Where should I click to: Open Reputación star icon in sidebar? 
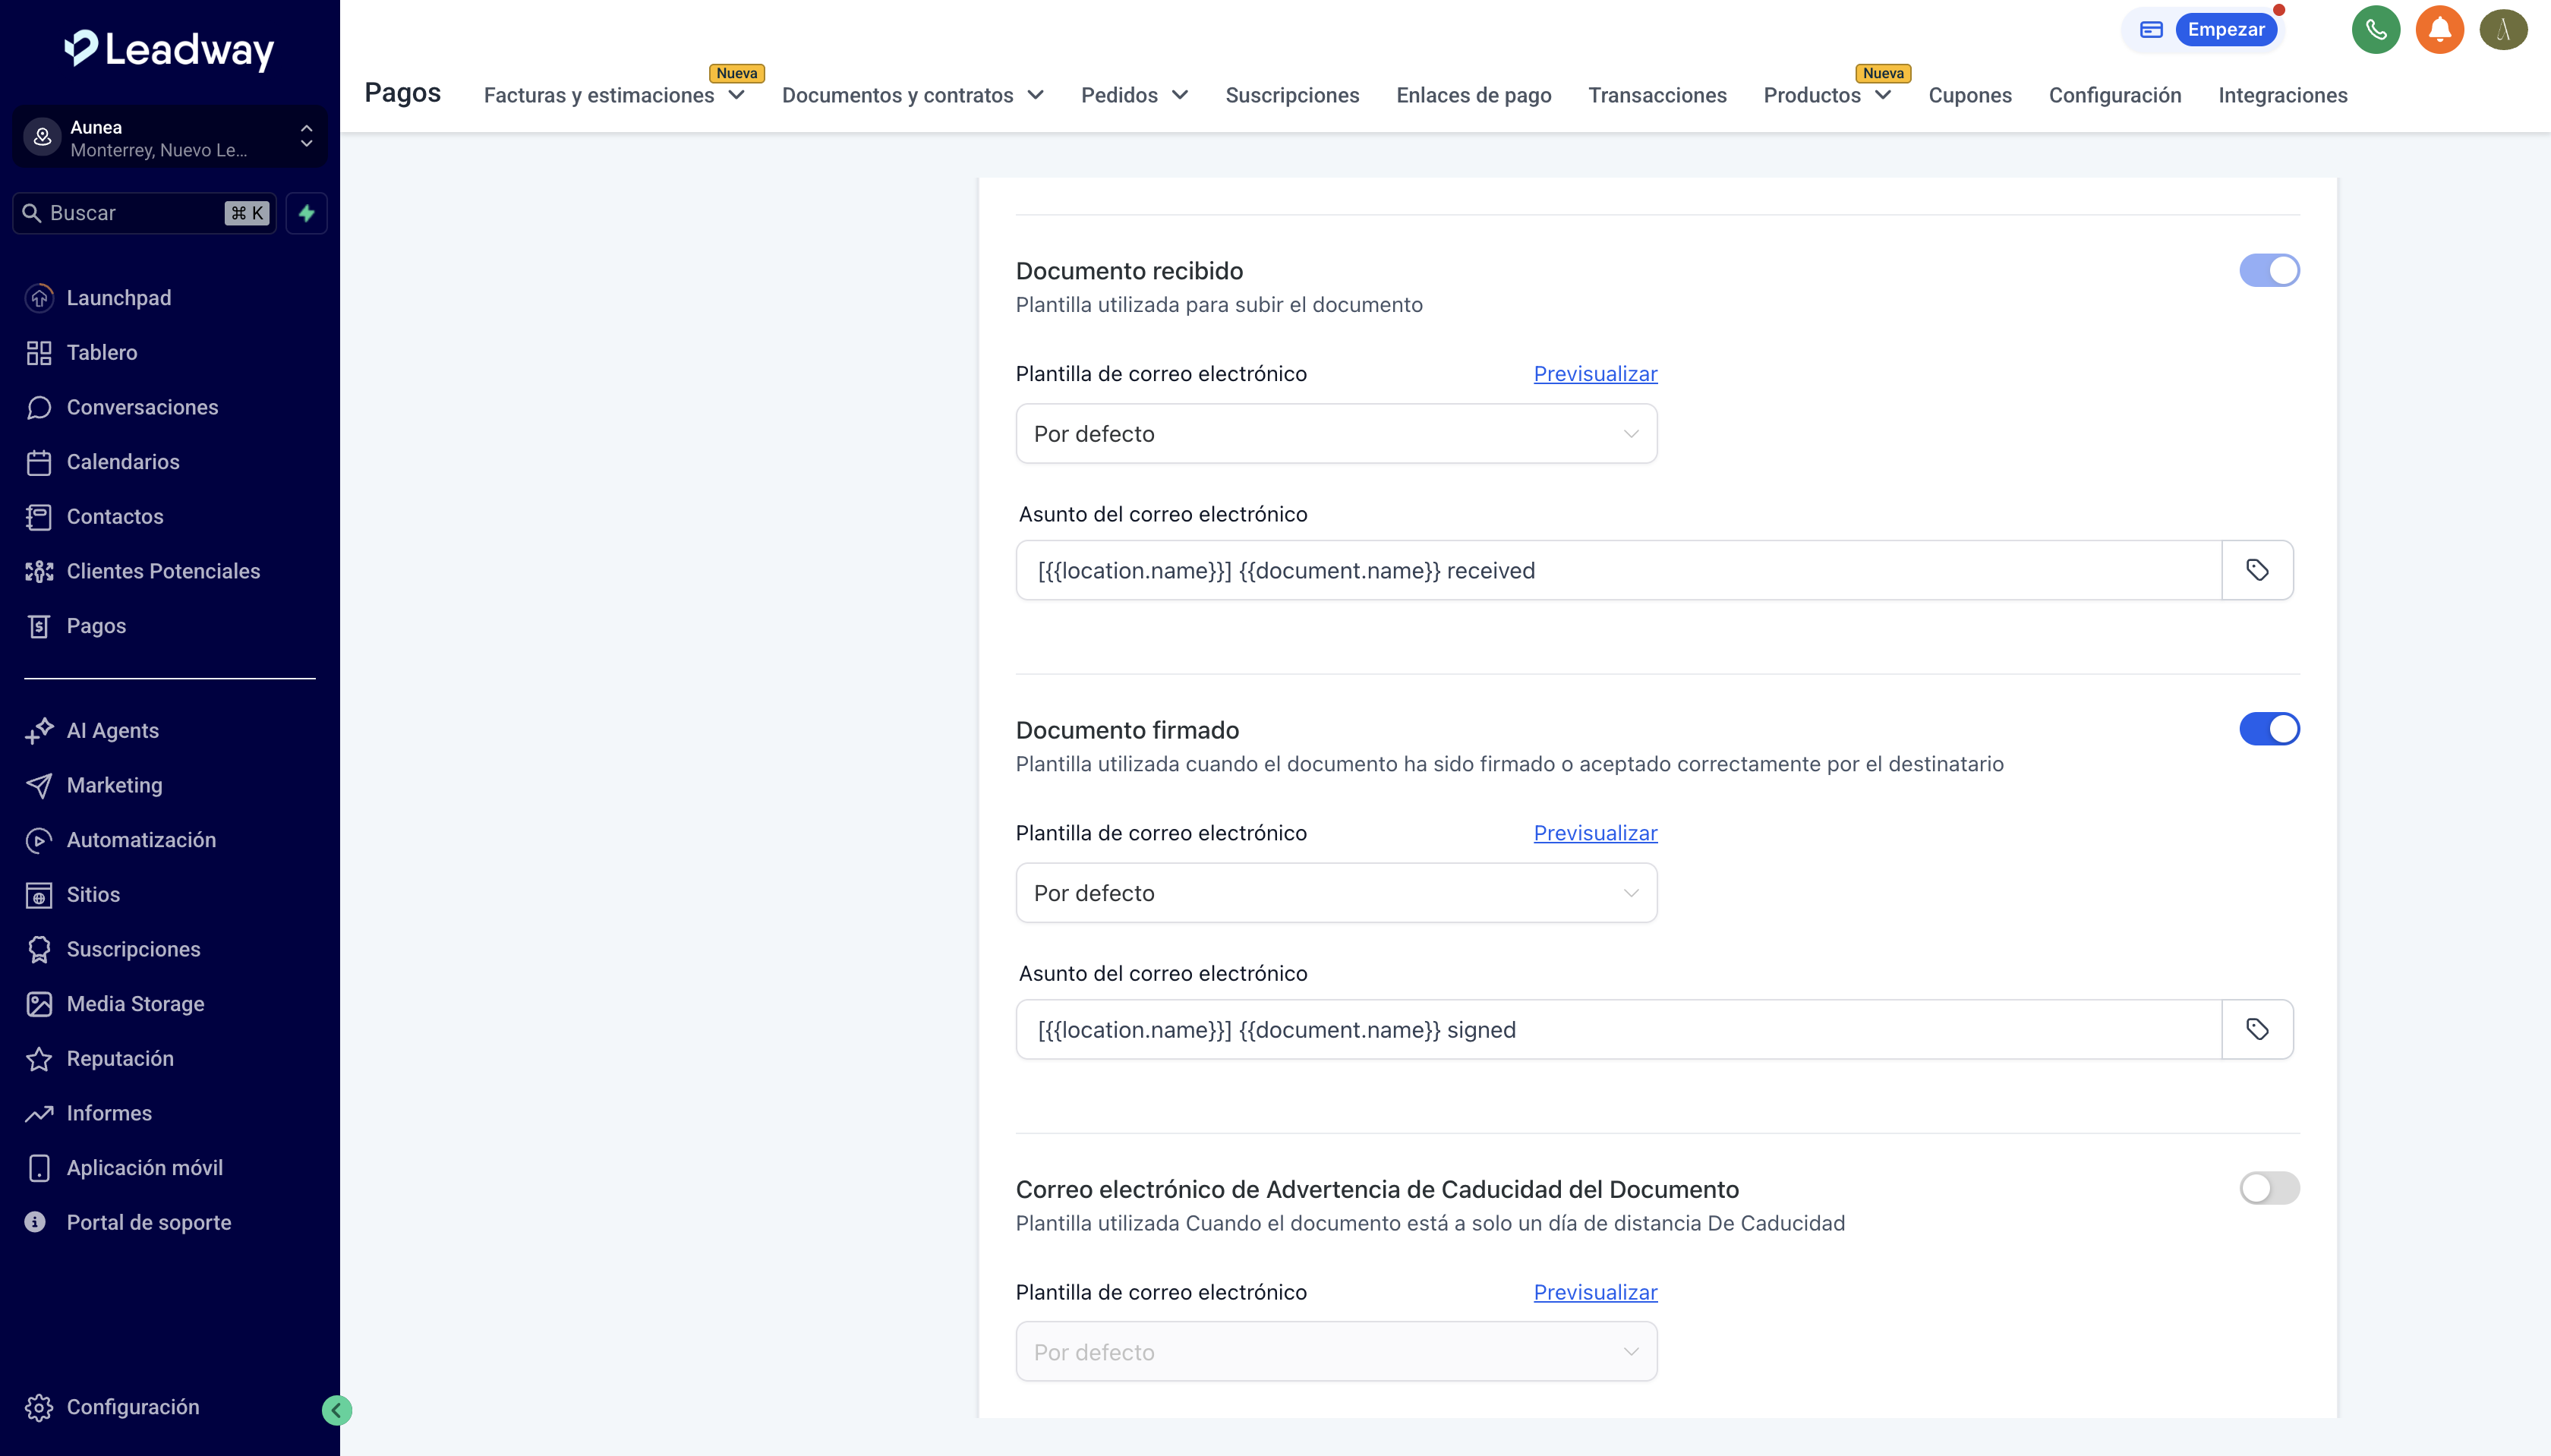pyautogui.click(x=39, y=1059)
